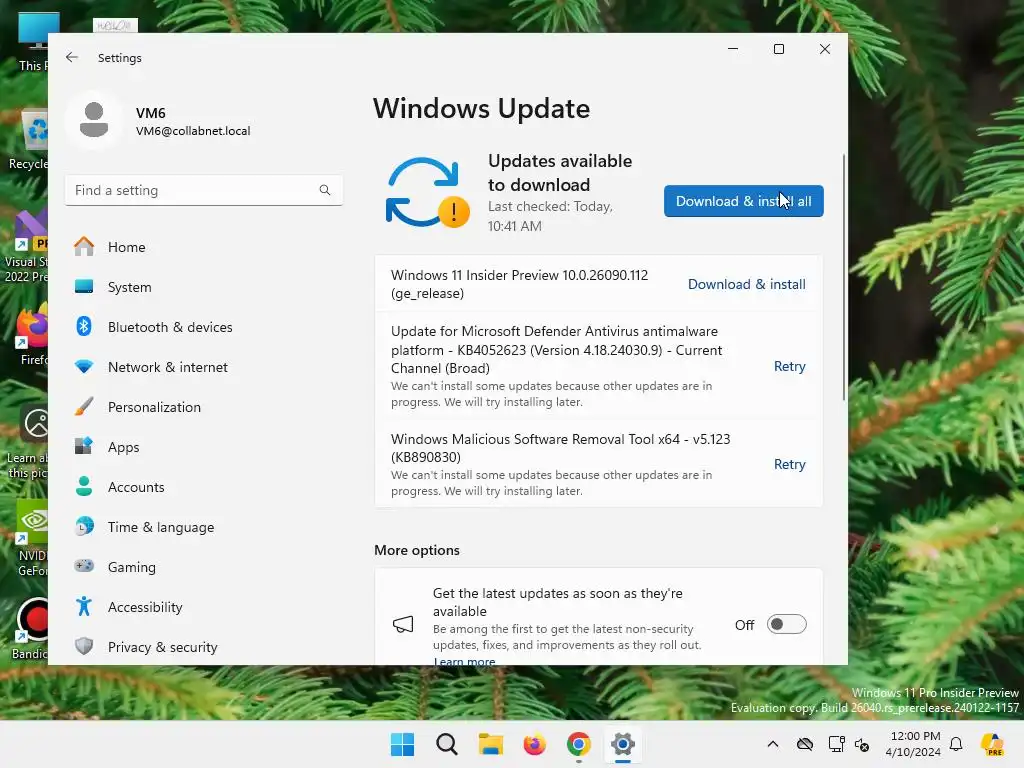Click the Settings gear on the taskbar

pos(622,744)
